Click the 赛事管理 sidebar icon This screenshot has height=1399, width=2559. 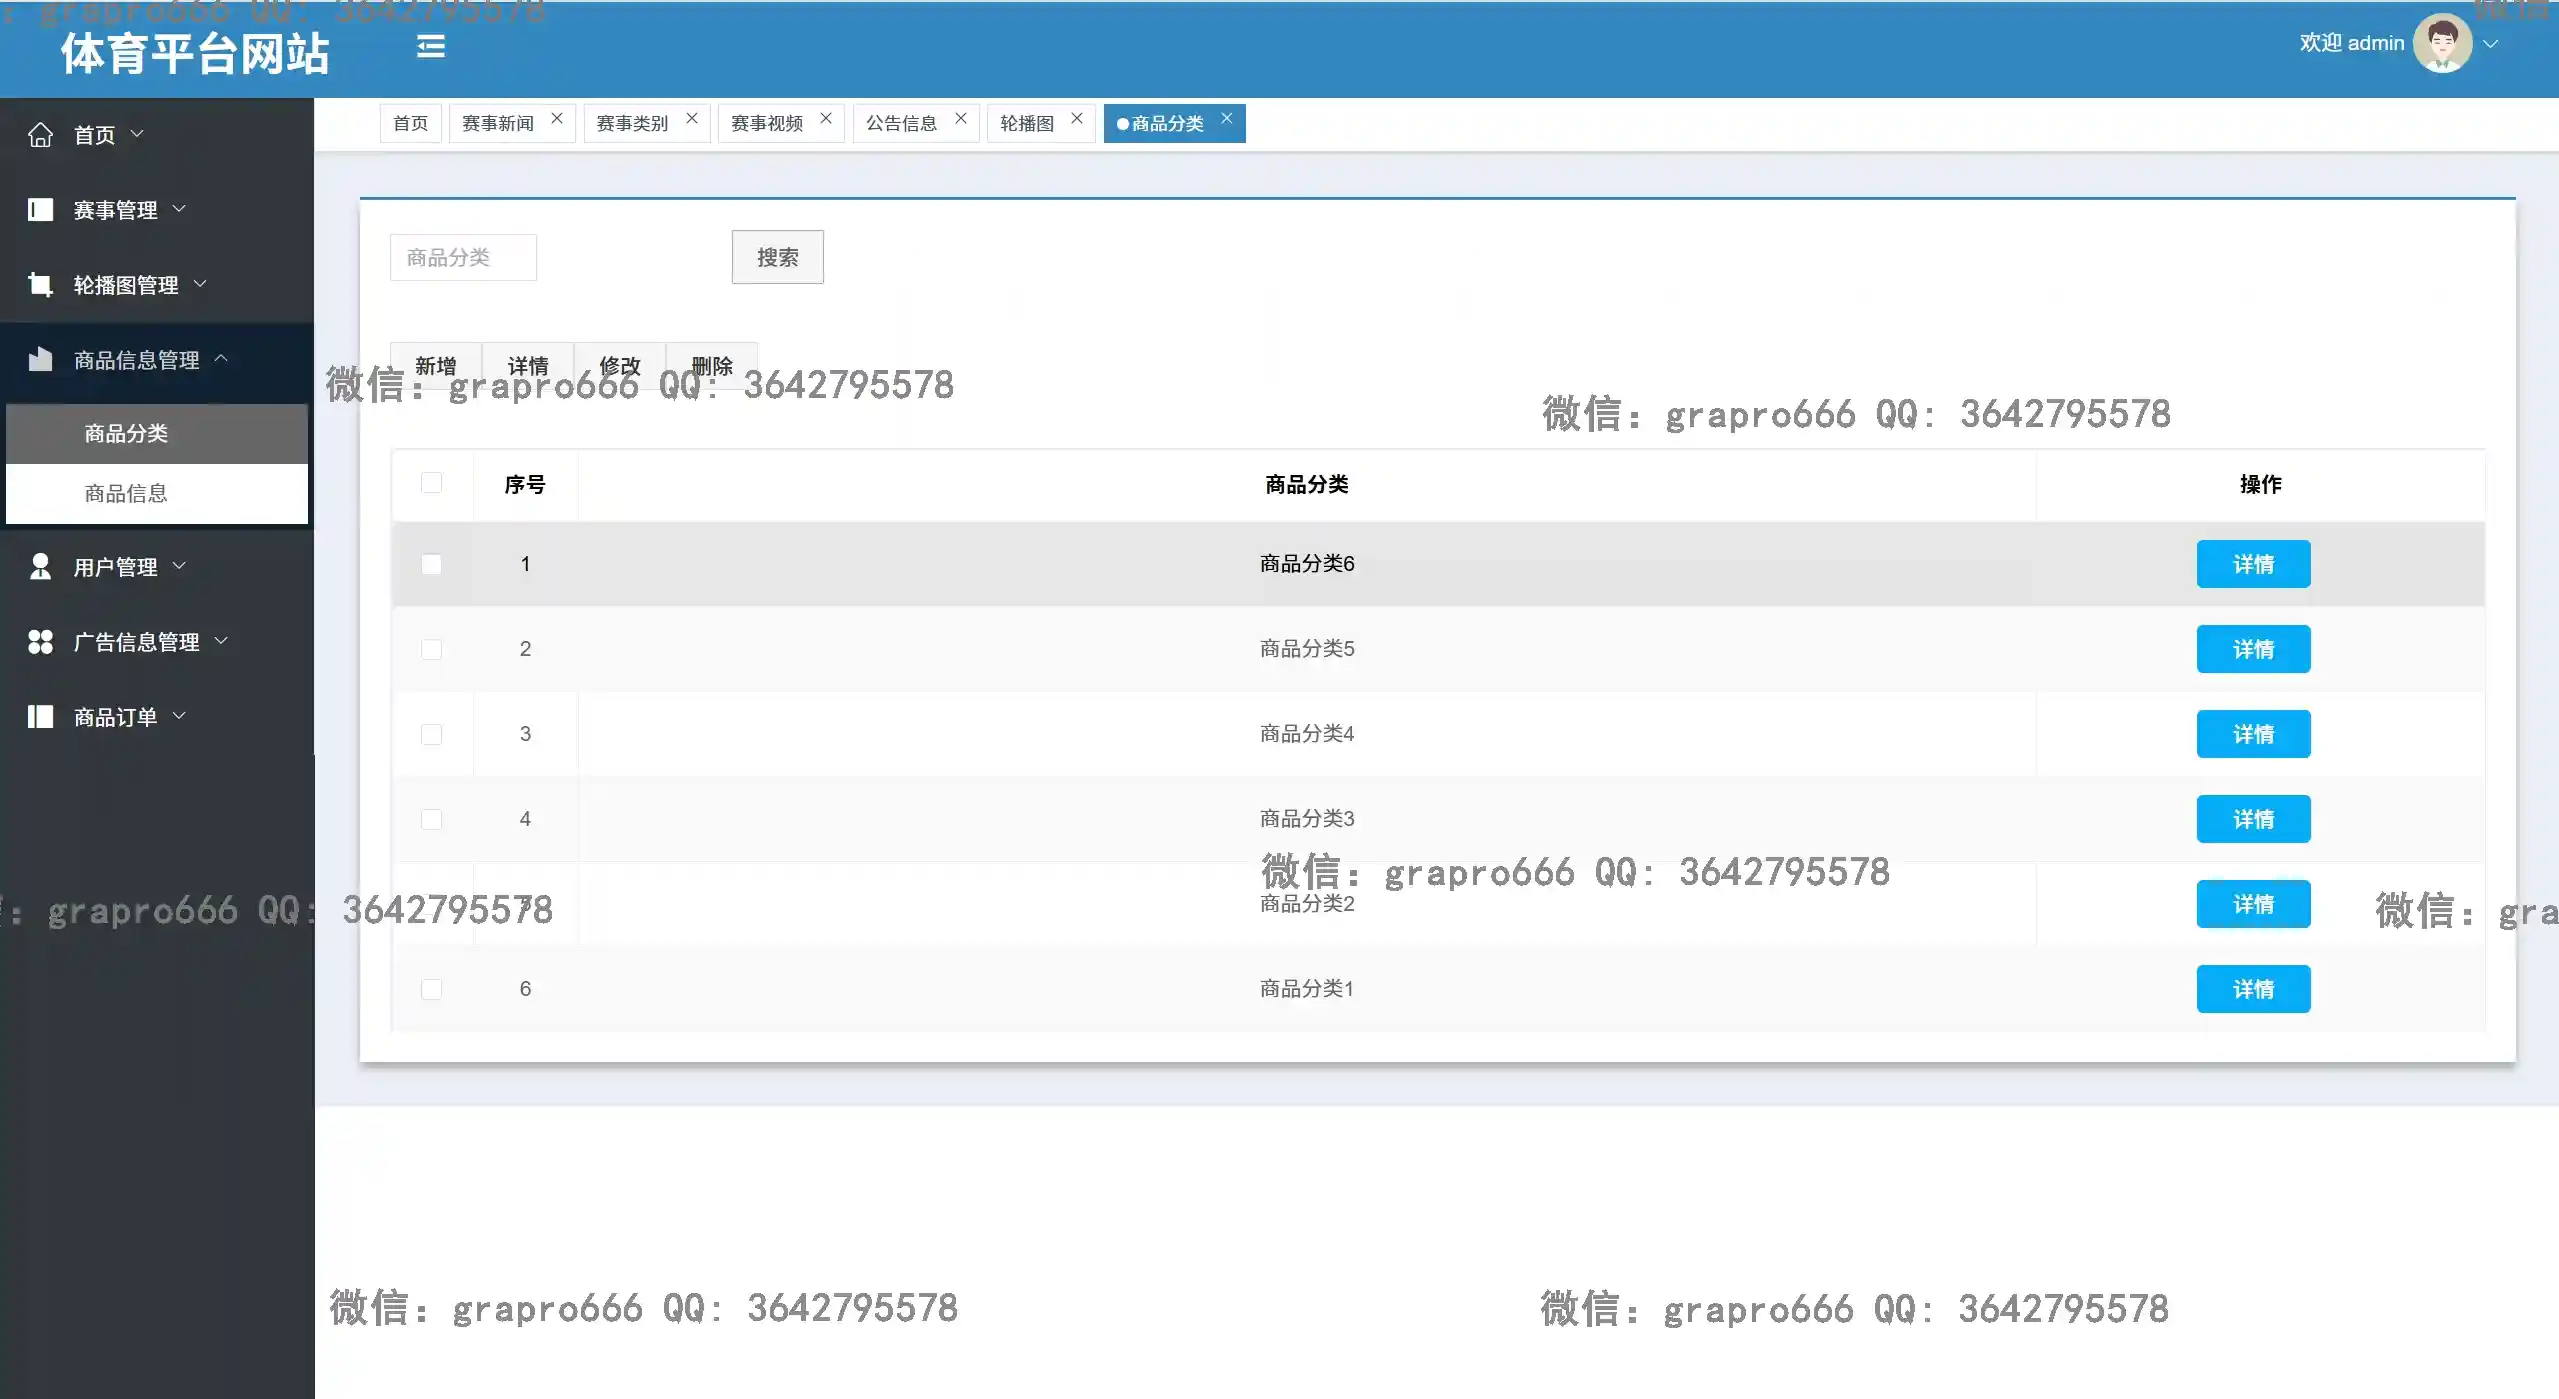click(40, 209)
